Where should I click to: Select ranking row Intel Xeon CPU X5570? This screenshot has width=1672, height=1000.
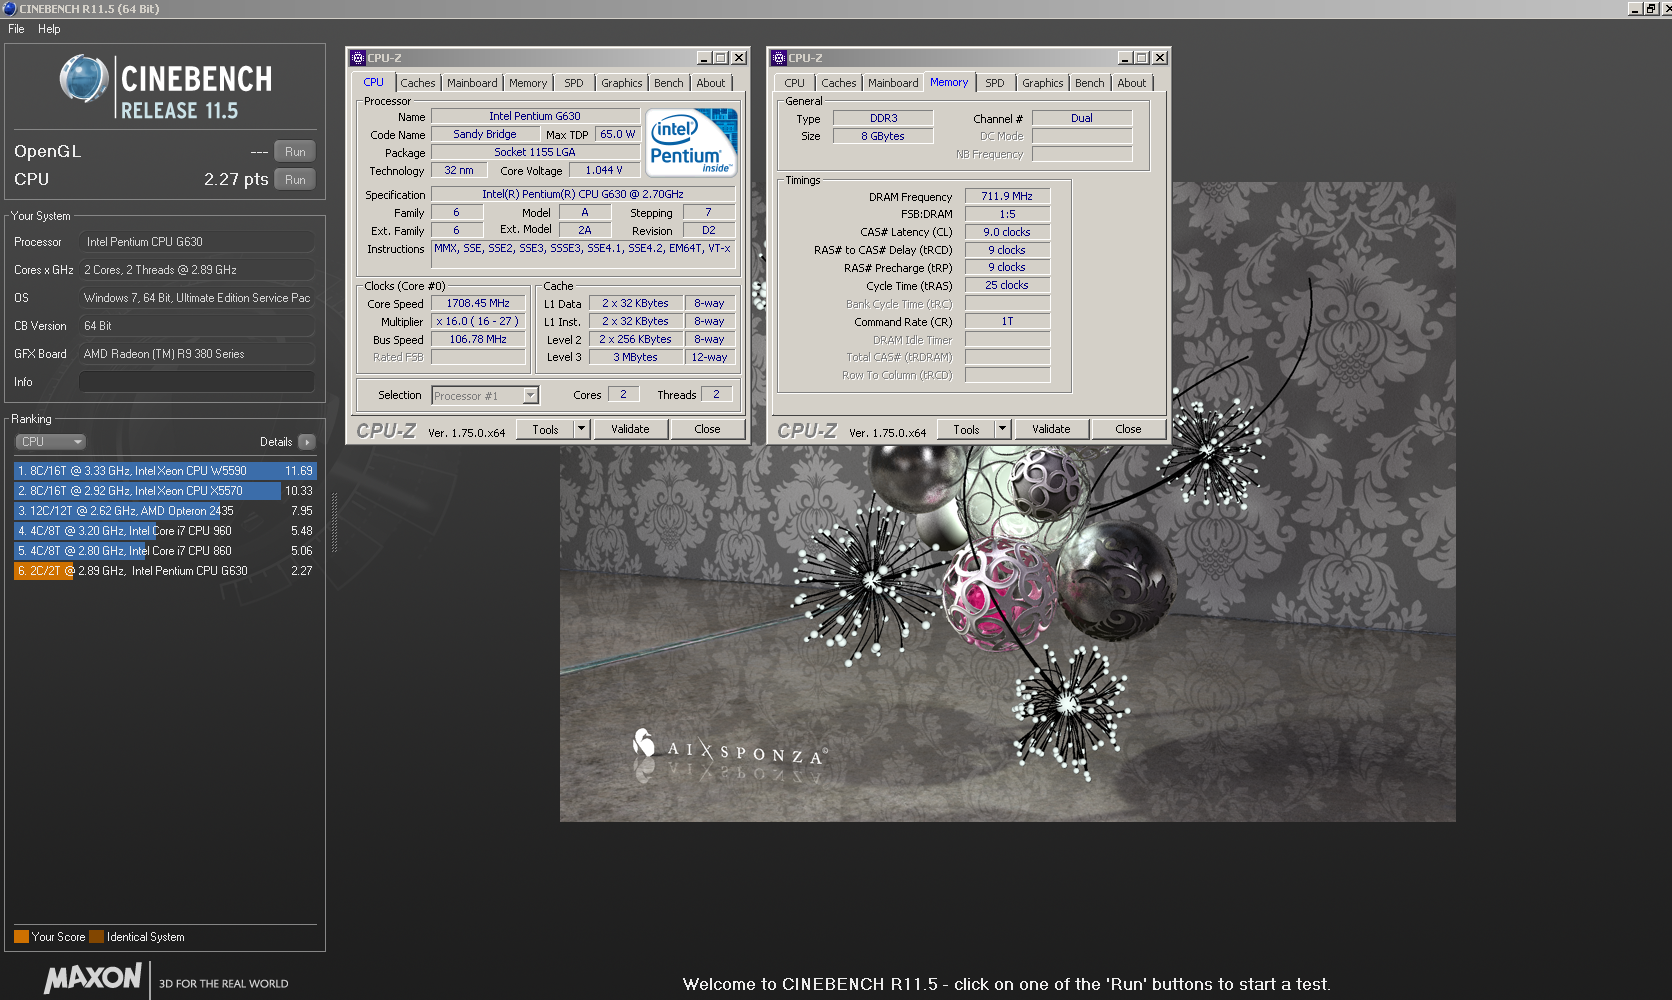(165, 491)
